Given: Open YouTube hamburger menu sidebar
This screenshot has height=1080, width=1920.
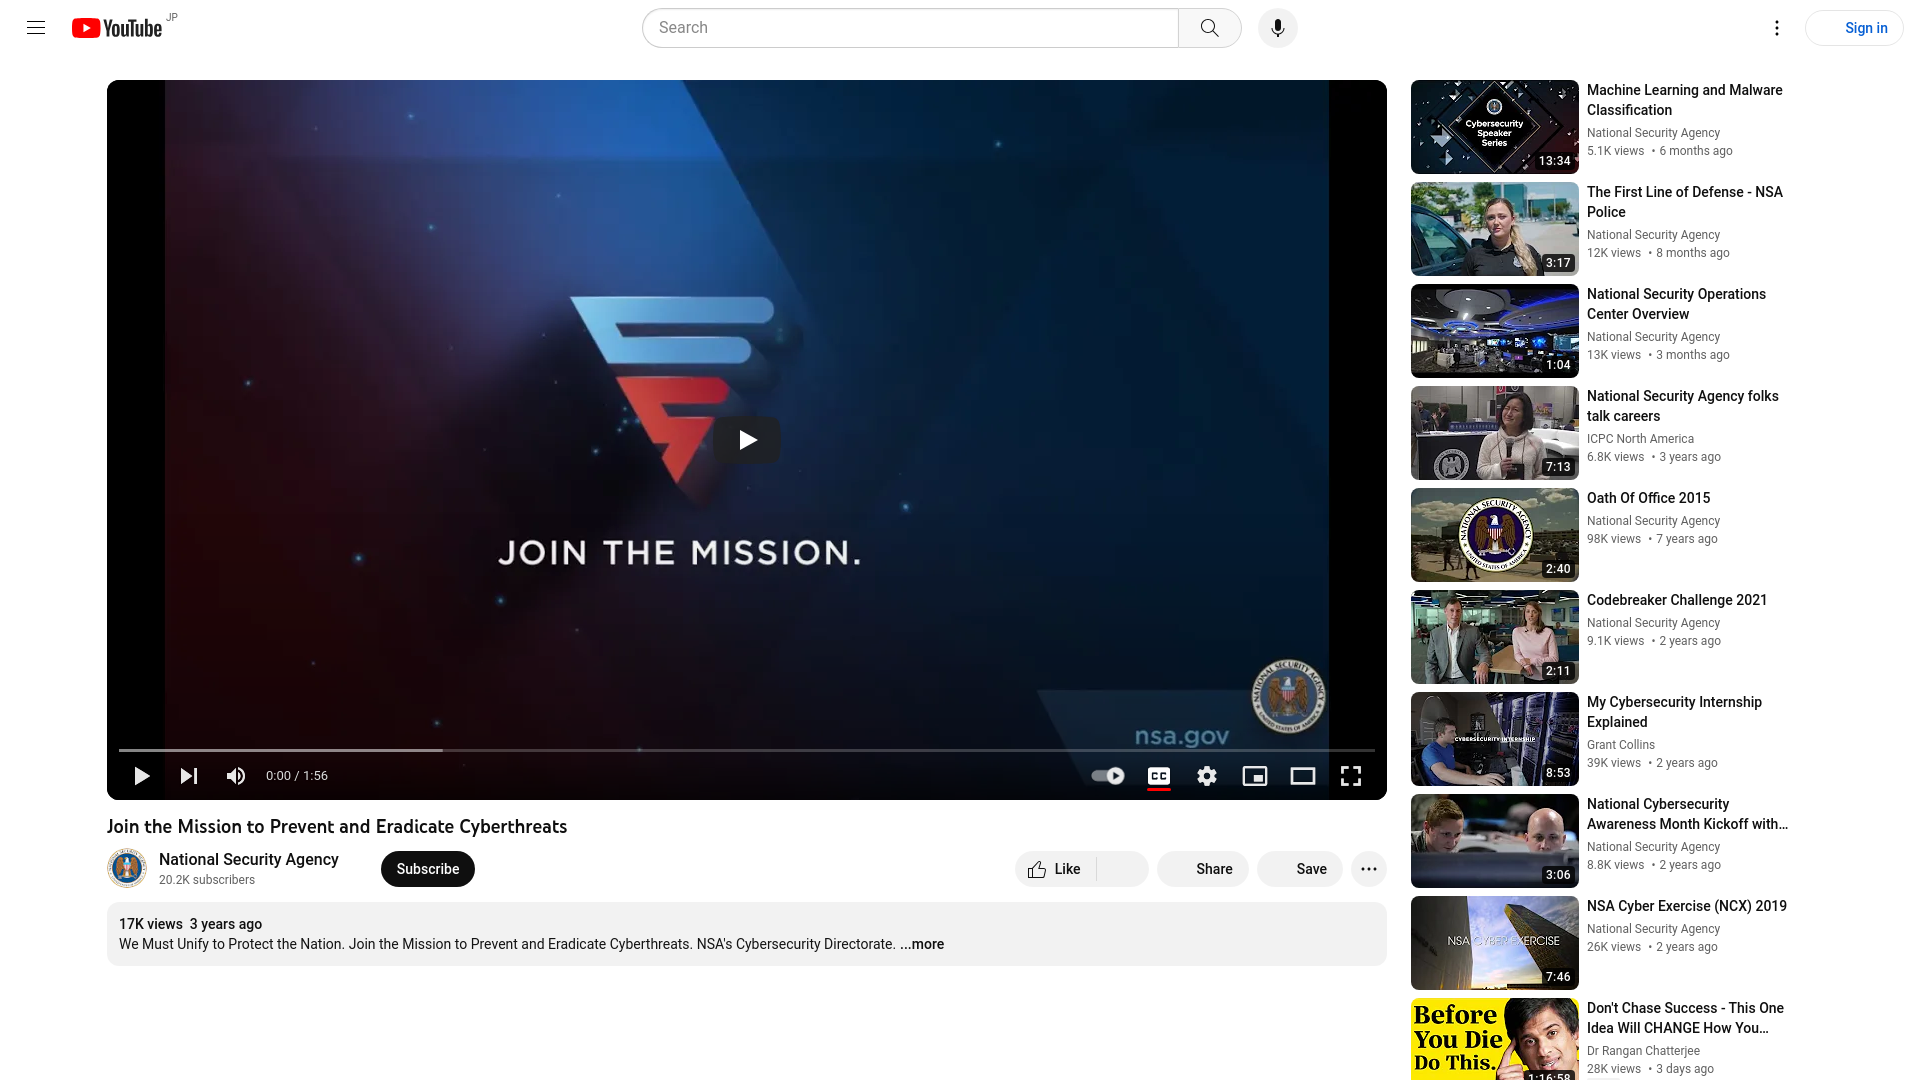Looking at the screenshot, I should pyautogui.click(x=36, y=28).
